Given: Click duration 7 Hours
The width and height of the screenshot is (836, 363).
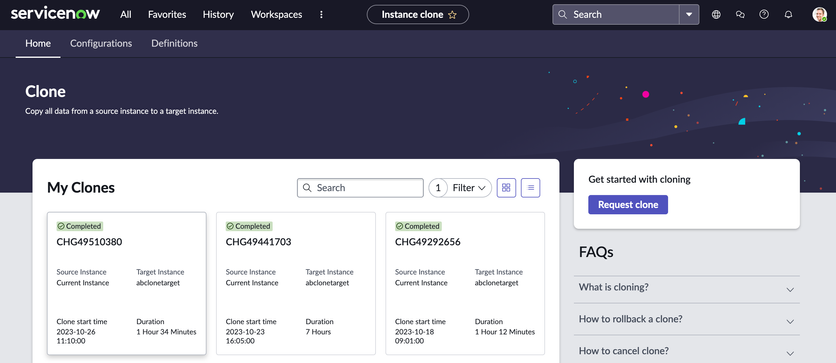Looking at the screenshot, I should point(318,332).
